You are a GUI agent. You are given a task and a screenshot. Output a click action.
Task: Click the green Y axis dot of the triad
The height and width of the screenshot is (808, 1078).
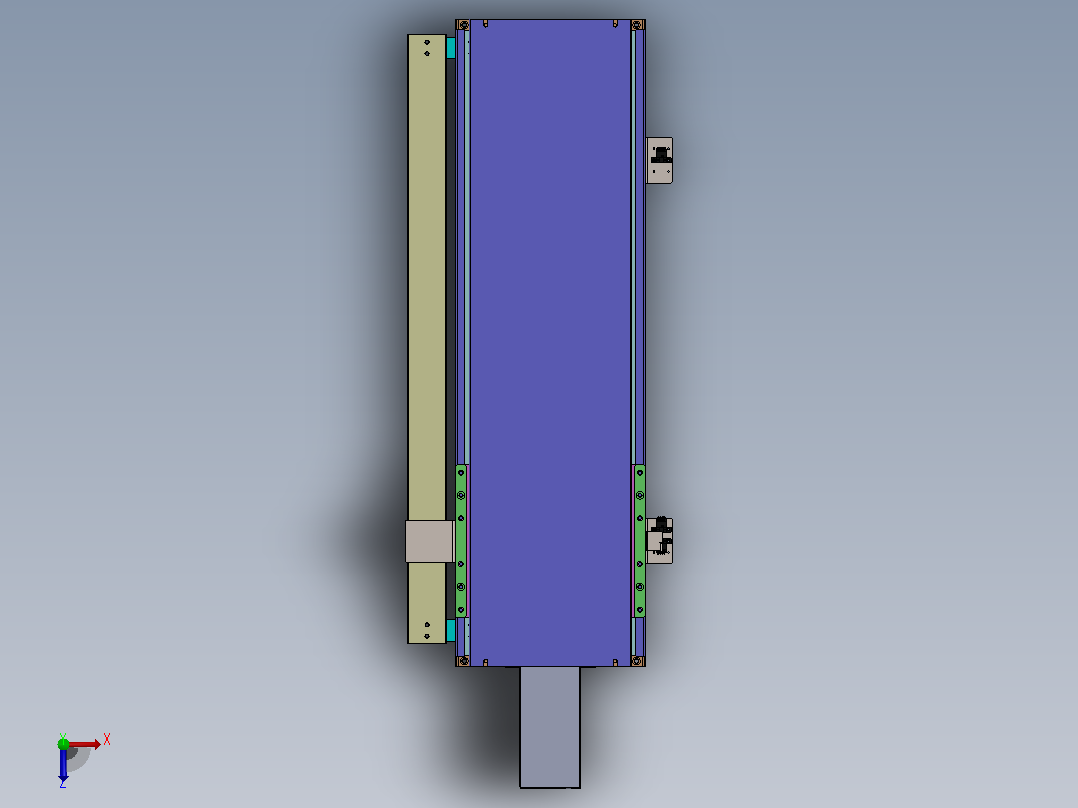tap(63, 743)
